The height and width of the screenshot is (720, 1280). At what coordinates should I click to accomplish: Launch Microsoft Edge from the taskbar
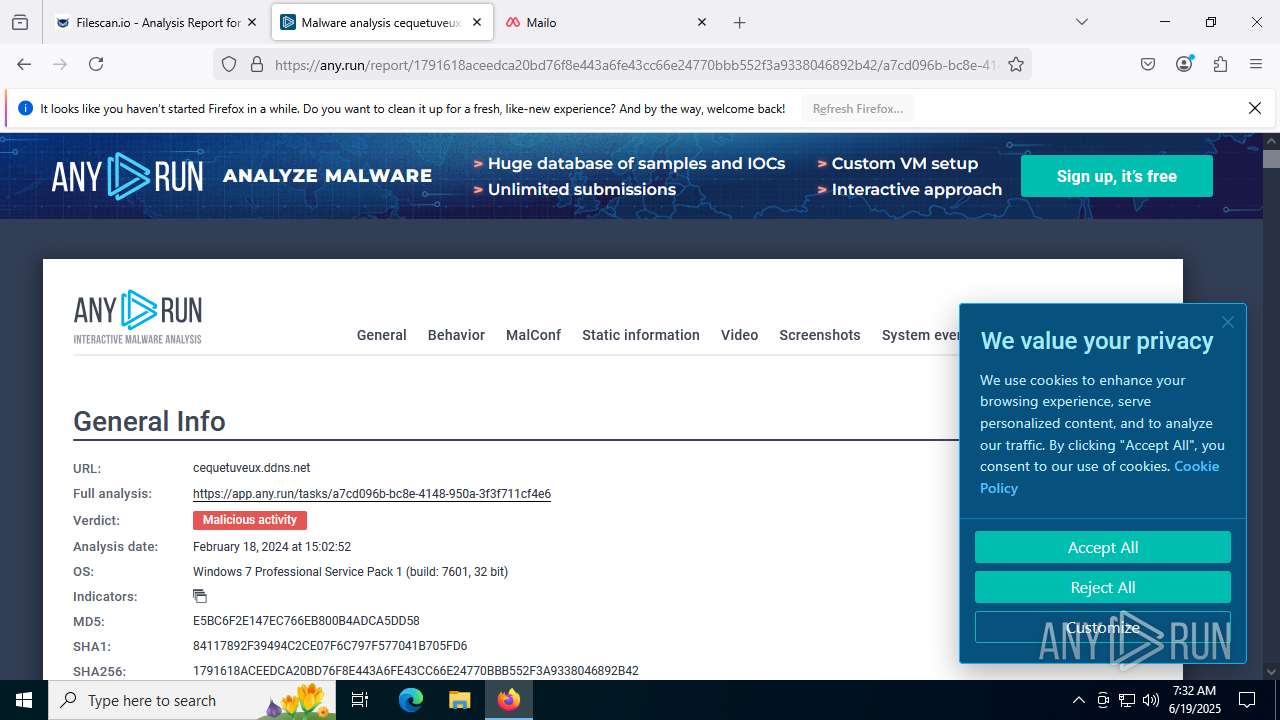click(x=411, y=700)
